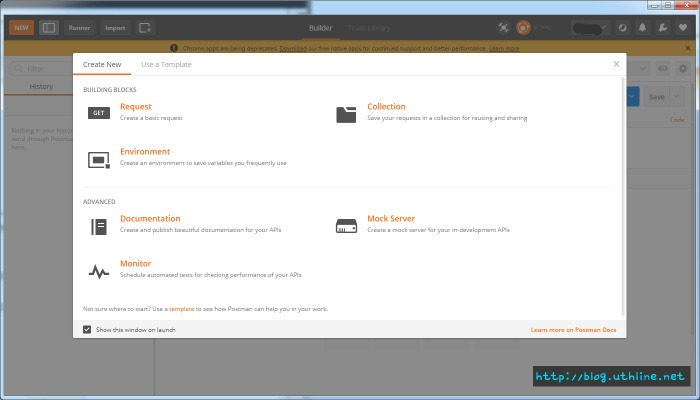
Task: Open settings wrench icon
Action: (663, 28)
